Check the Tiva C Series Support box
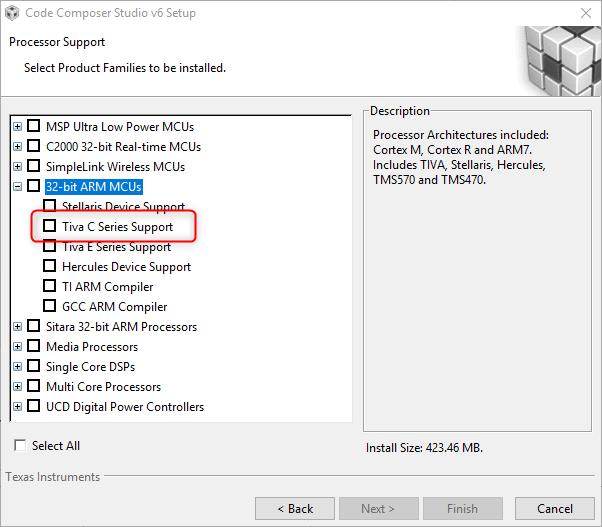Viewport: 602px width, 527px height. click(x=50, y=226)
